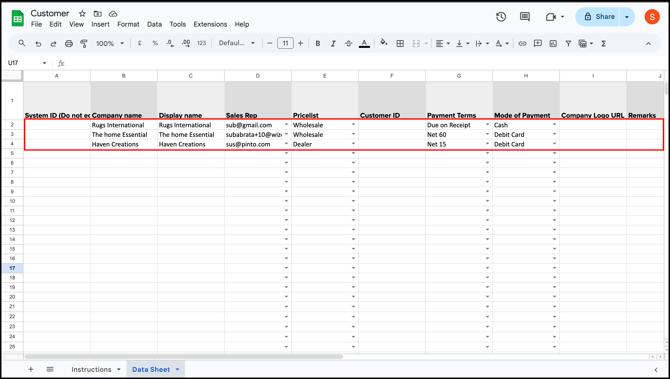Open the Data menu
This screenshot has height=379, width=670.
pos(154,24)
